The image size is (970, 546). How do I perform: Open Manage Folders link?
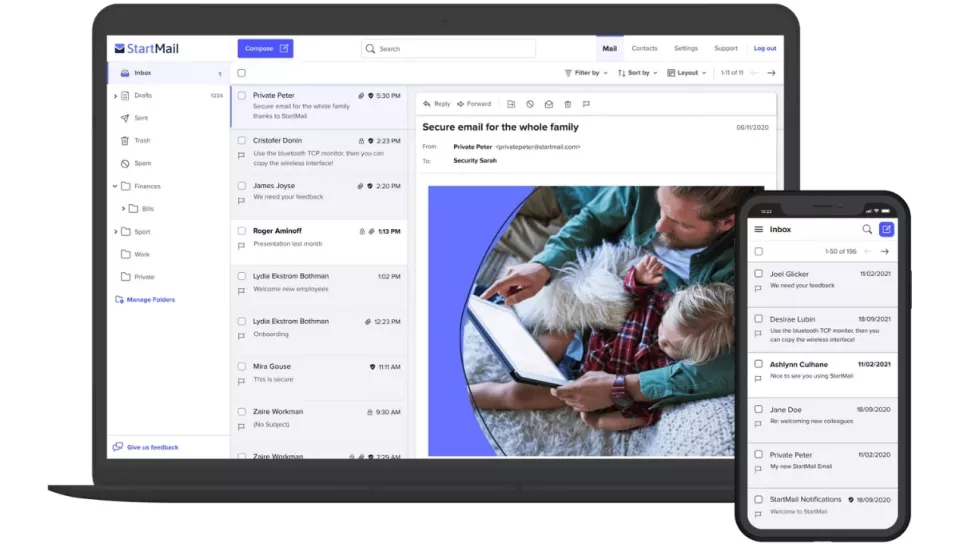coord(145,300)
